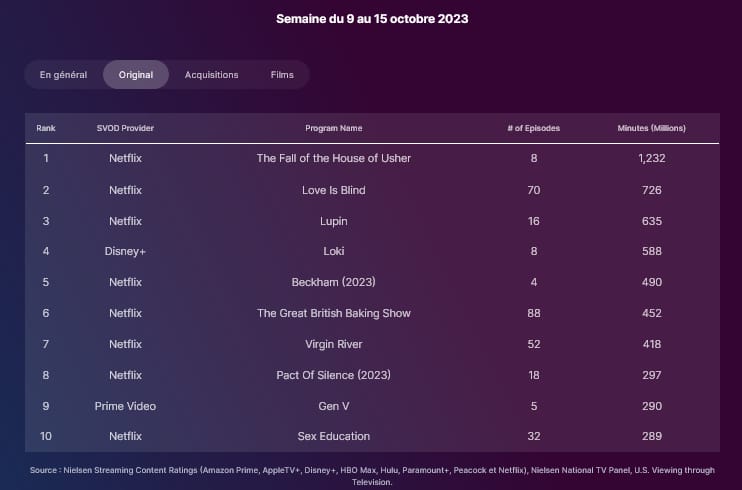Select the Original tab
This screenshot has height=490, width=742.
coord(136,75)
